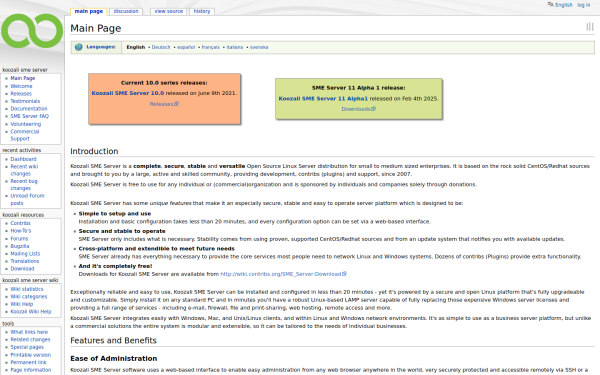Viewport: 600px width, 375px height.
Task: Open Wiki categories link
Action: tap(29, 297)
